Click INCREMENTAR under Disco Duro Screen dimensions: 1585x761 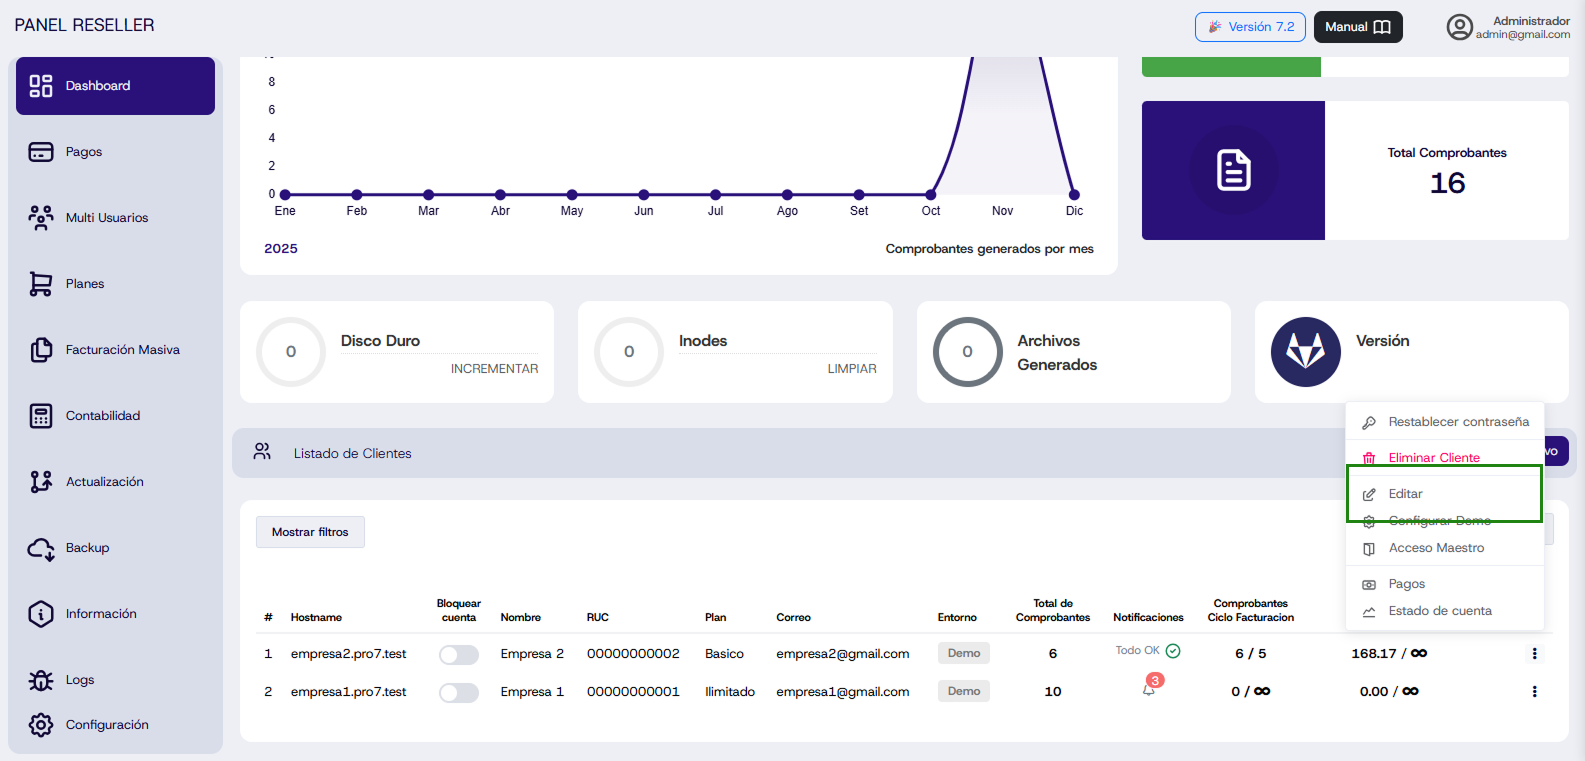pyautogui.click(x=494, y=369)
